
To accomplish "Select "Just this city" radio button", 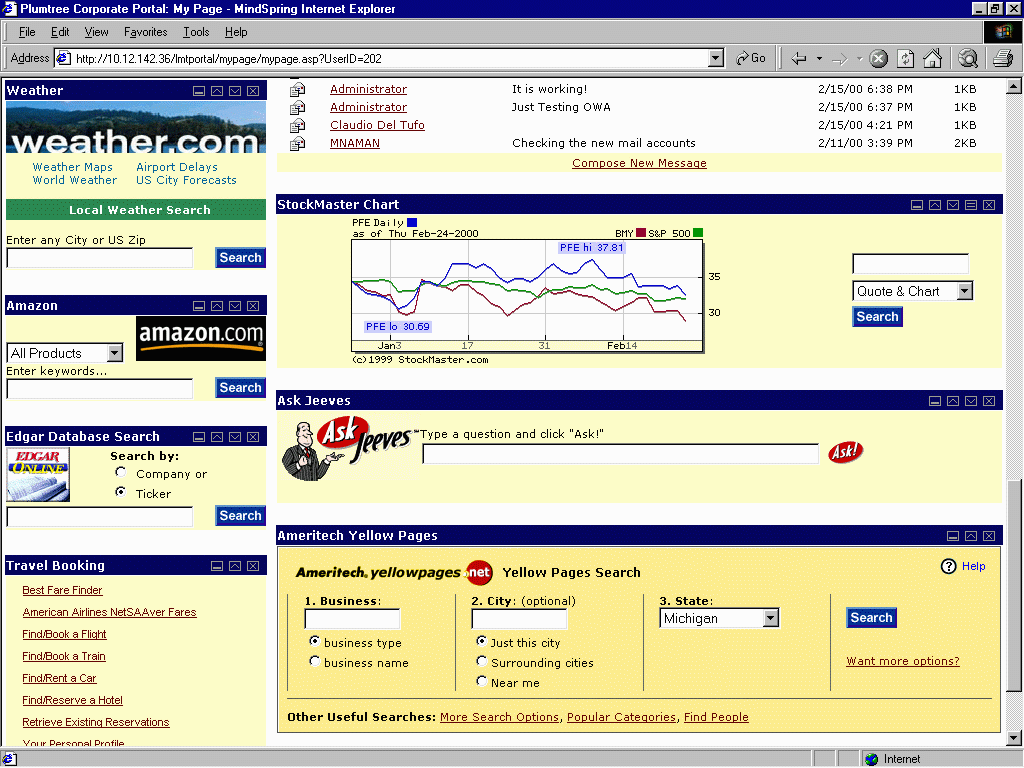I will coord(482,641).
